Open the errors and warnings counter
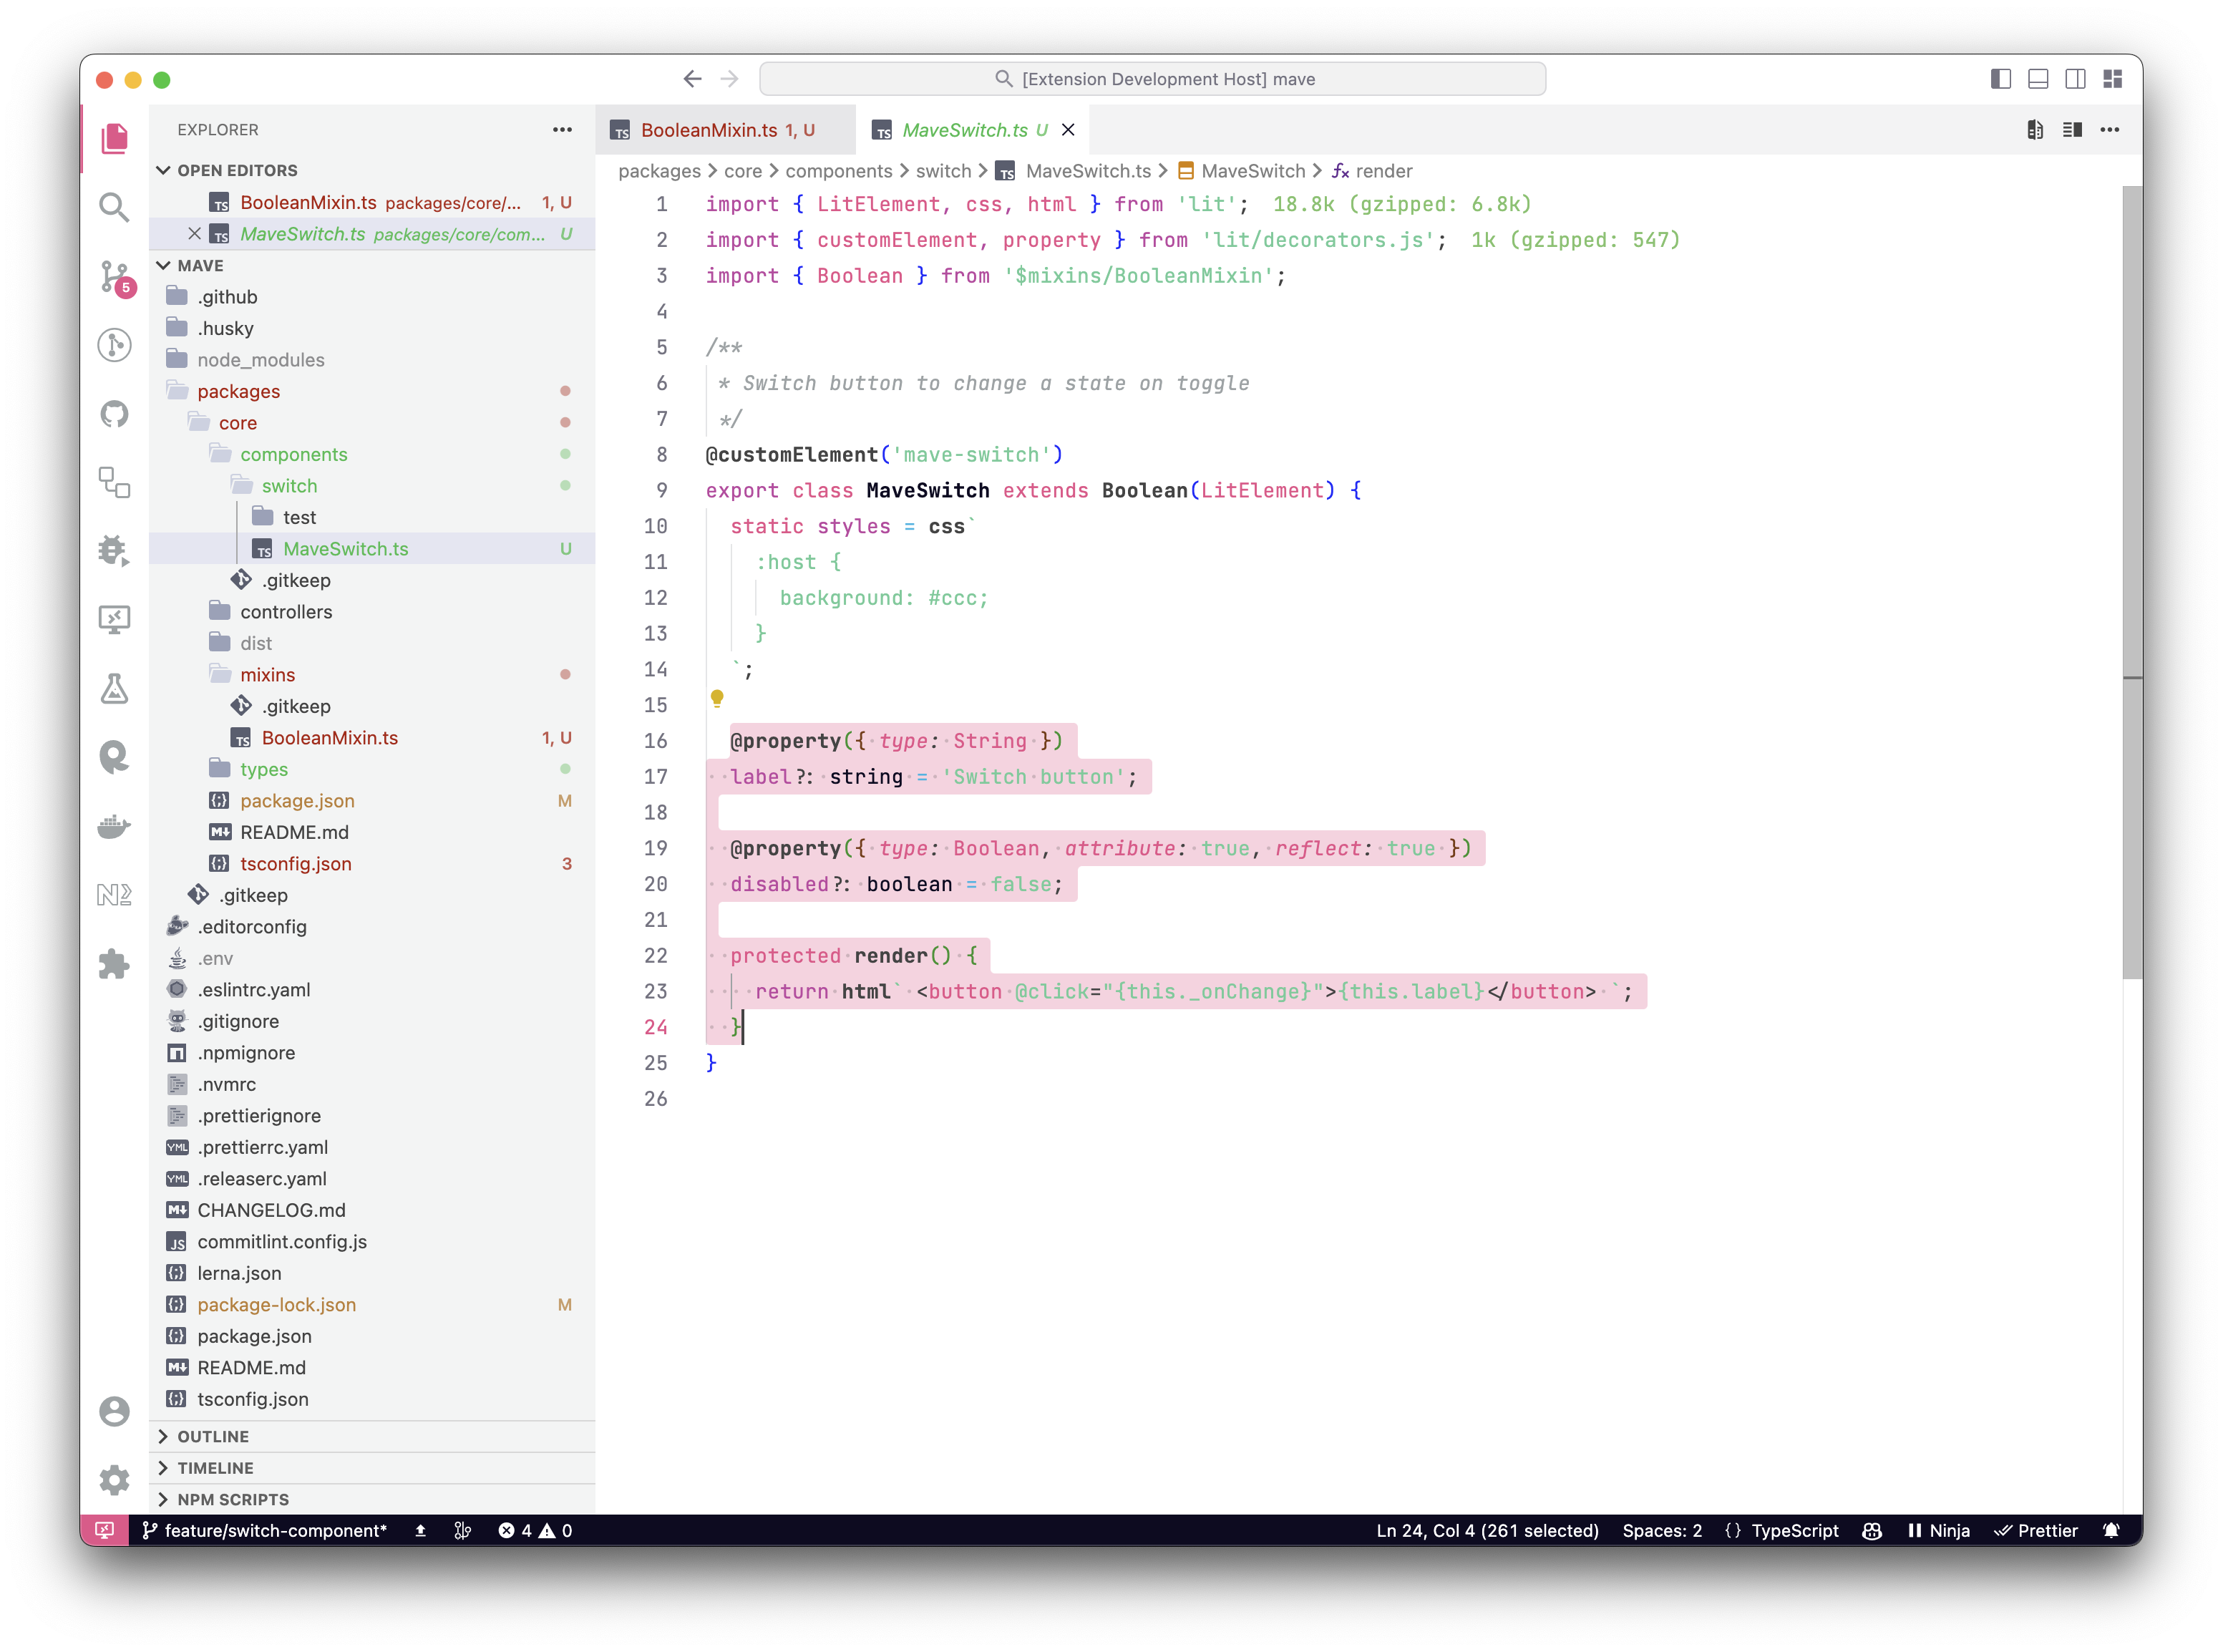2223x1652 pixels. [535, 1530]
